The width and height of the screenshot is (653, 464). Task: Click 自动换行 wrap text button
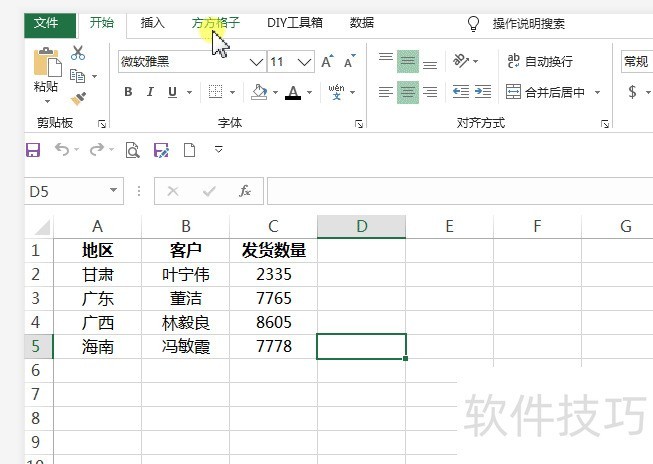[x=540, y=62]
